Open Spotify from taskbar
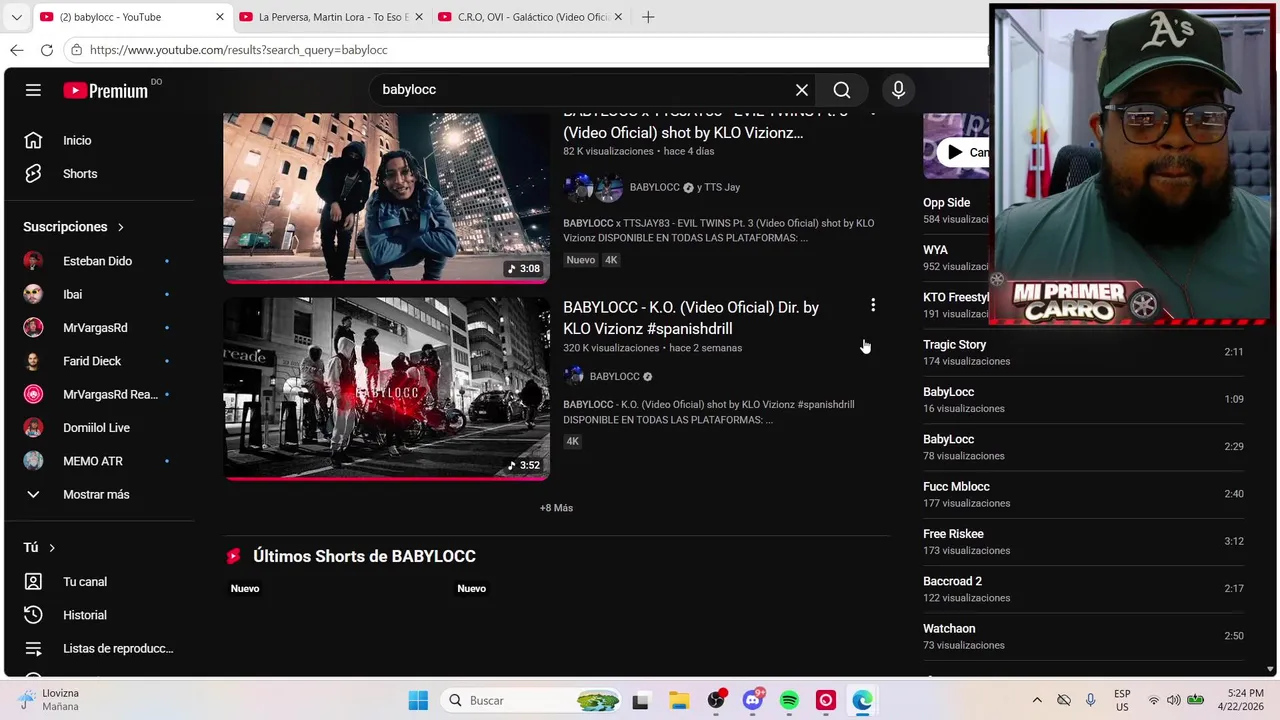The width and height of the screenshot is (1280, 720). click(789, 701)
